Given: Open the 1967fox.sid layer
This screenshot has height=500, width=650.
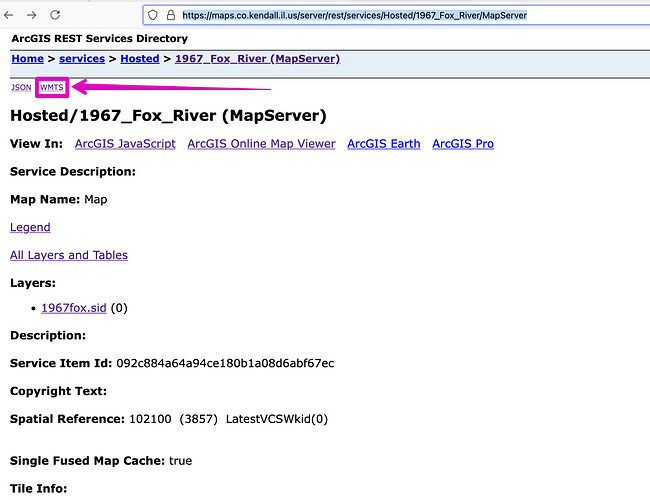Looking at the screenshot, I should [73, 308].
